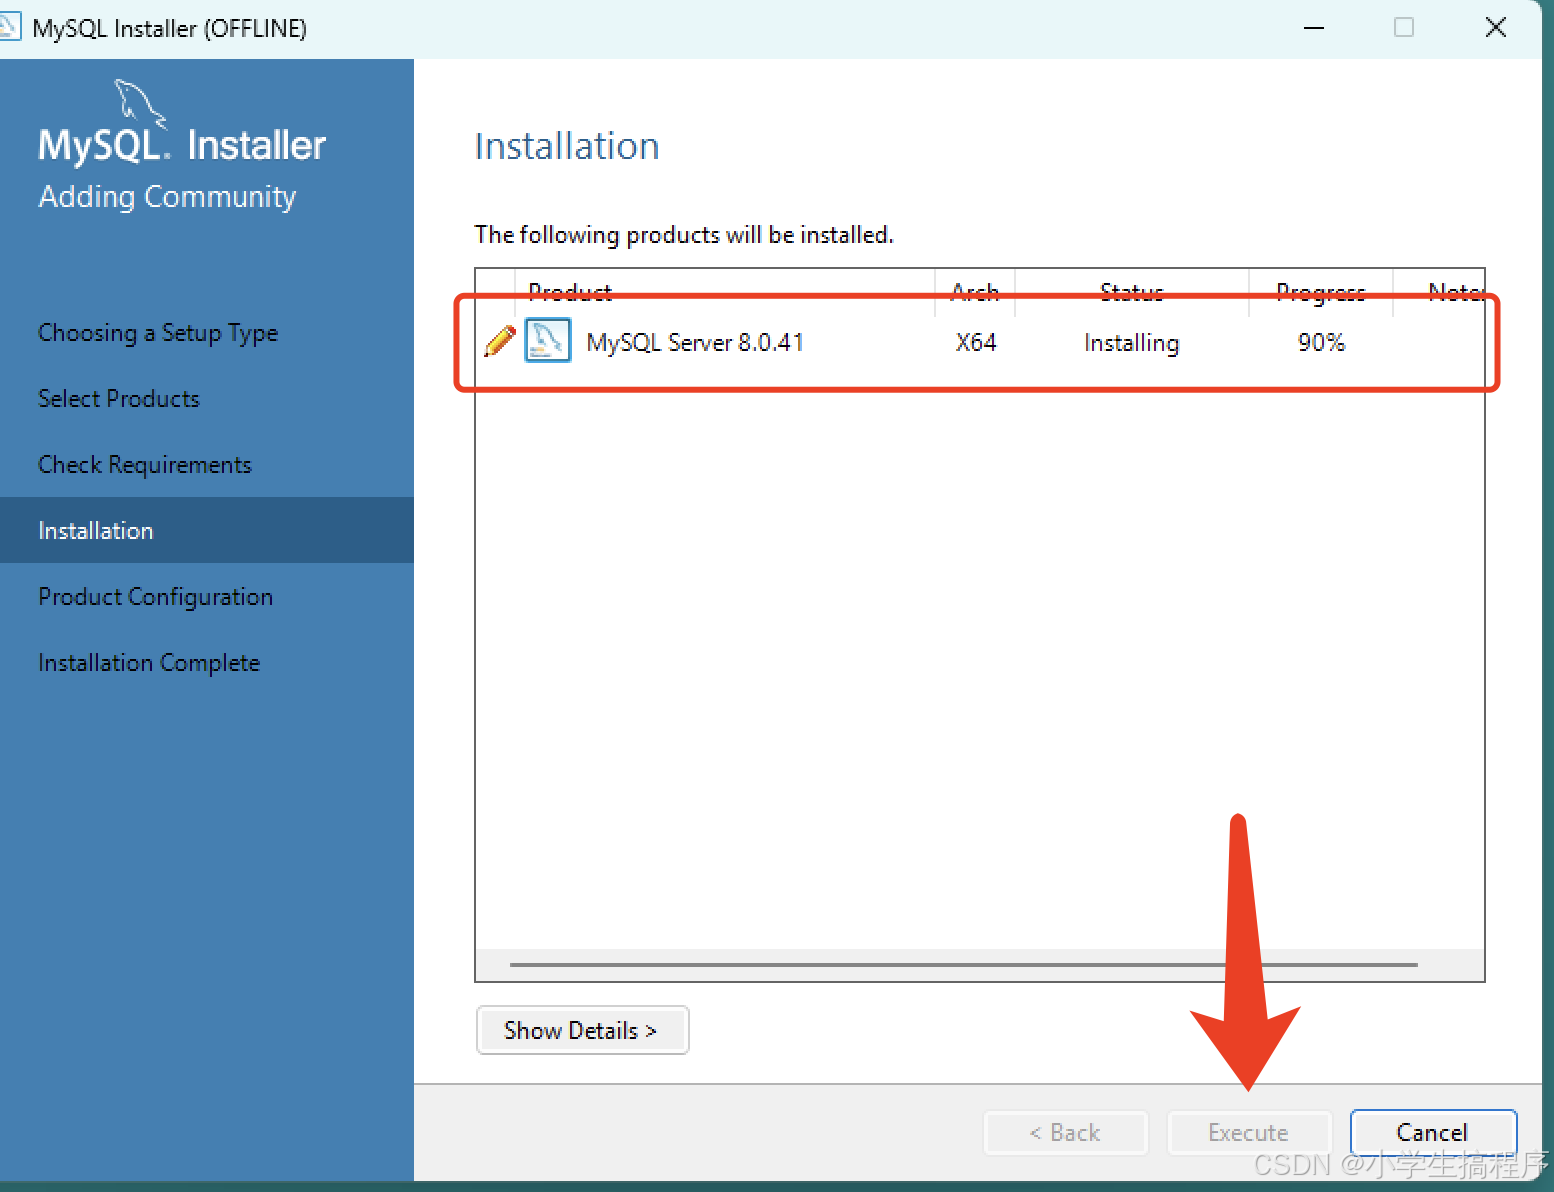
Task: Go back with the Back button
Action: point(1065,1133)
